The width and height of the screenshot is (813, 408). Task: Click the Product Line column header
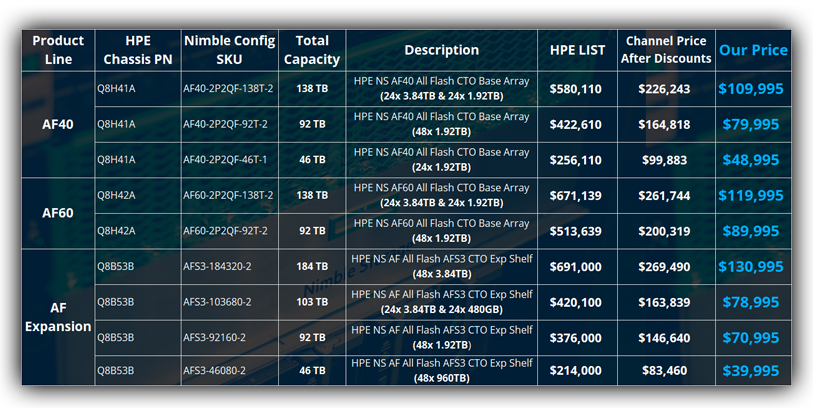pos(58,50)
